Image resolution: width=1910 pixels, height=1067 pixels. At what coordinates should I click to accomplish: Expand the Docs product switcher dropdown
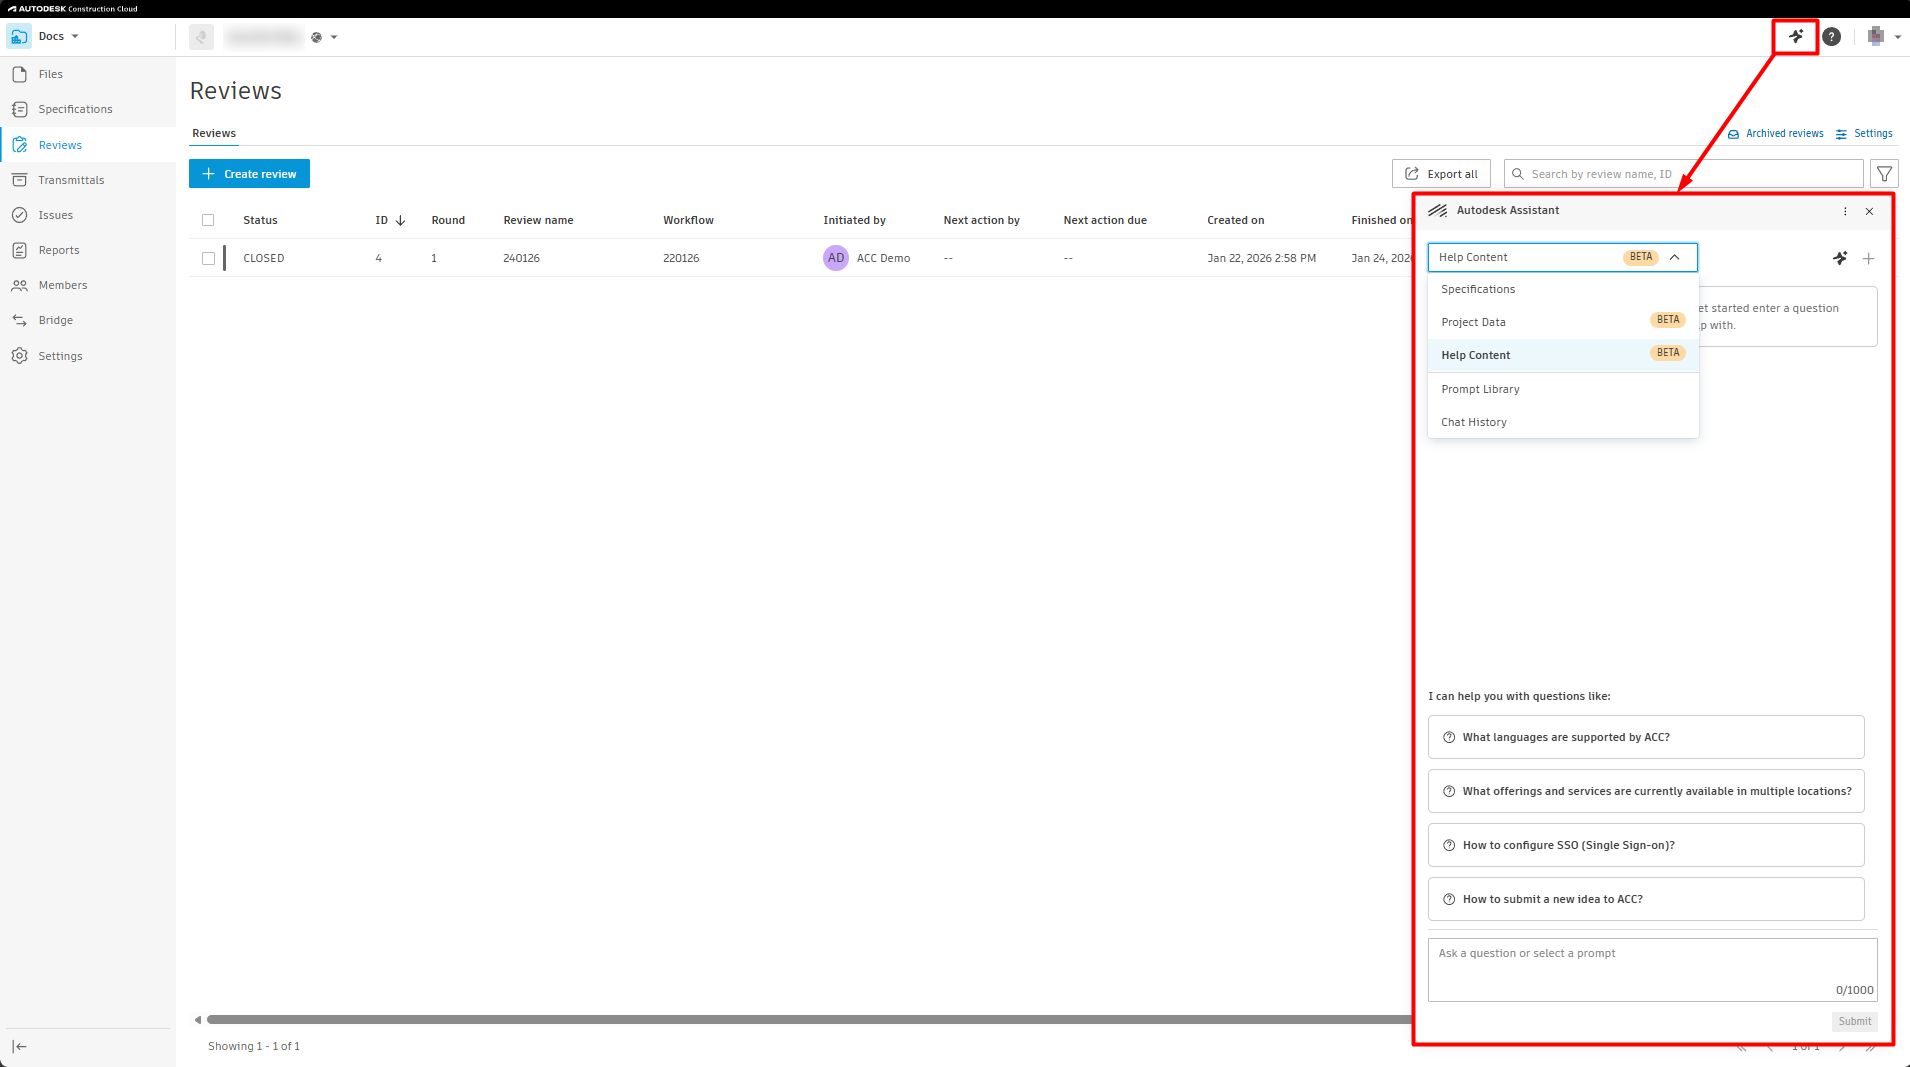click(x=75, y=37)
